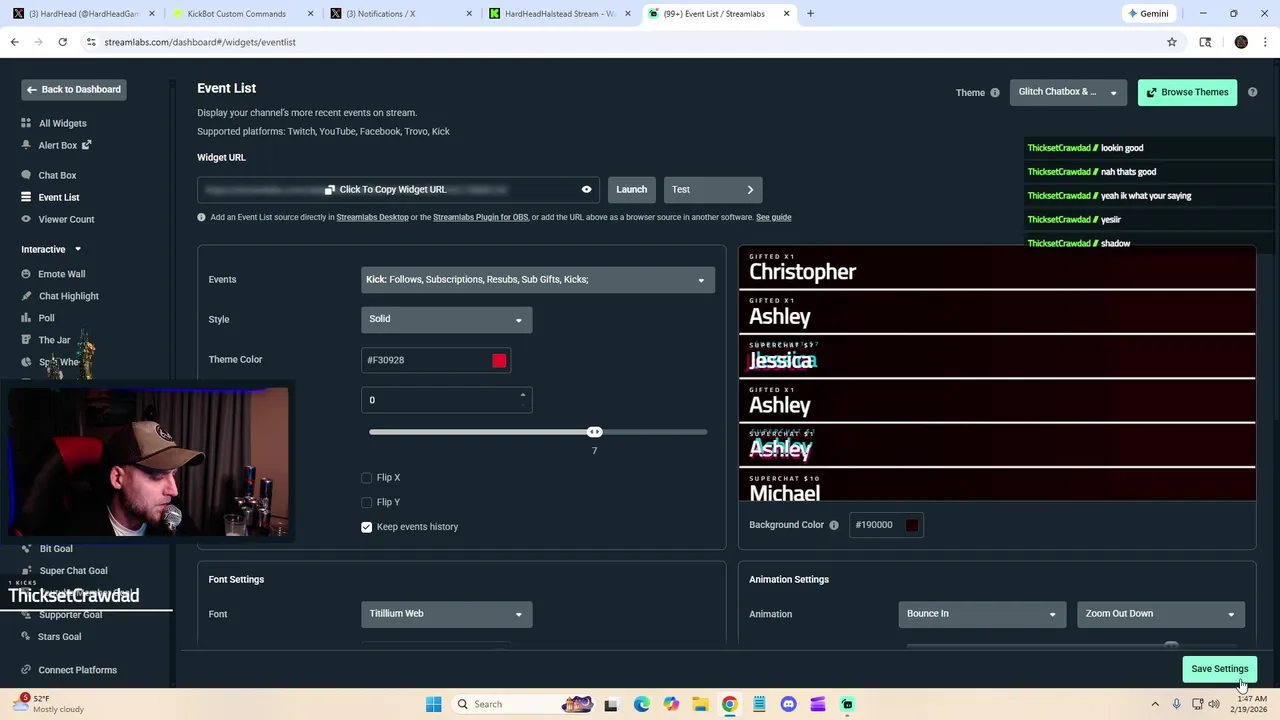The image size is (1280, 720).
Task: Open the Chrome three-dot menu
Action: (1265, 42)
